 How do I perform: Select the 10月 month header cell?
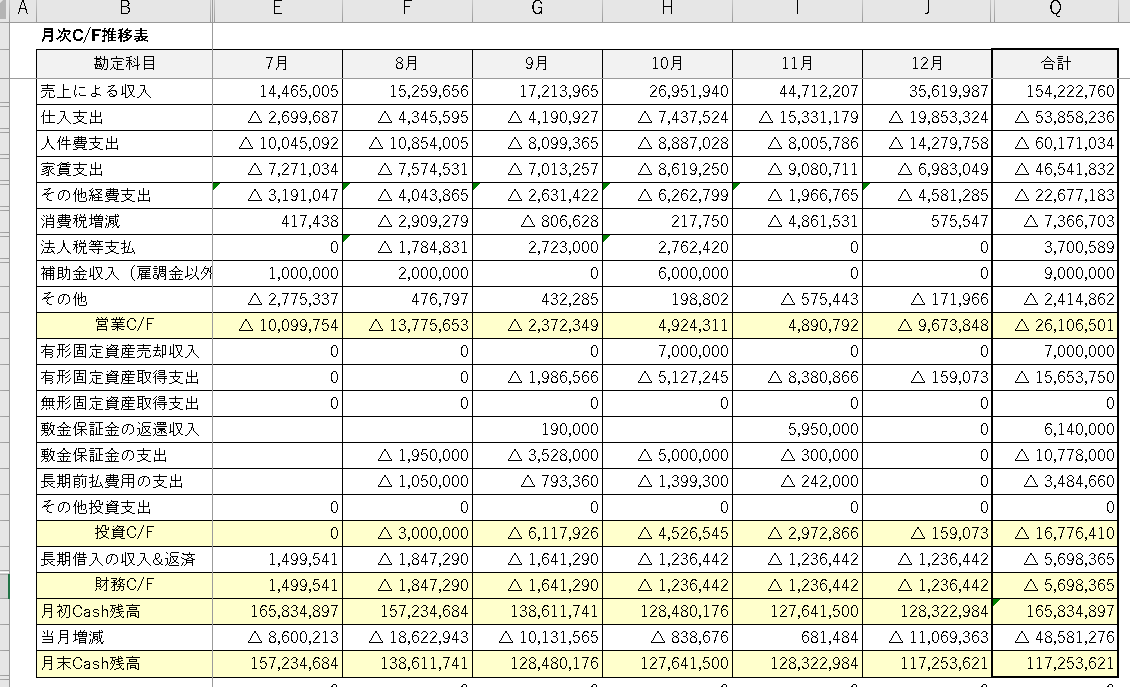(667, 63)
